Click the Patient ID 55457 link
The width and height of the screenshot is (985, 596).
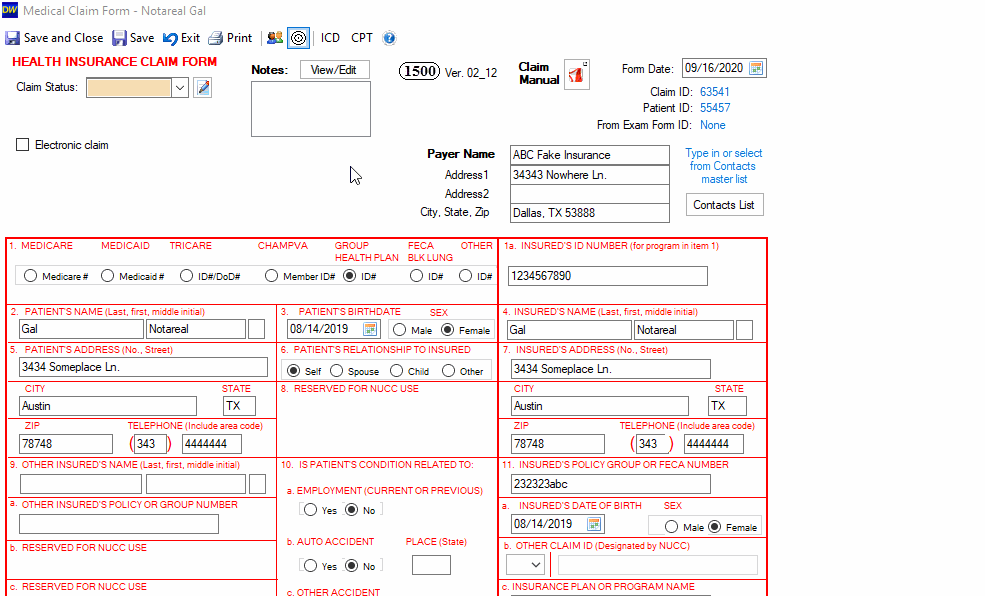715,108
